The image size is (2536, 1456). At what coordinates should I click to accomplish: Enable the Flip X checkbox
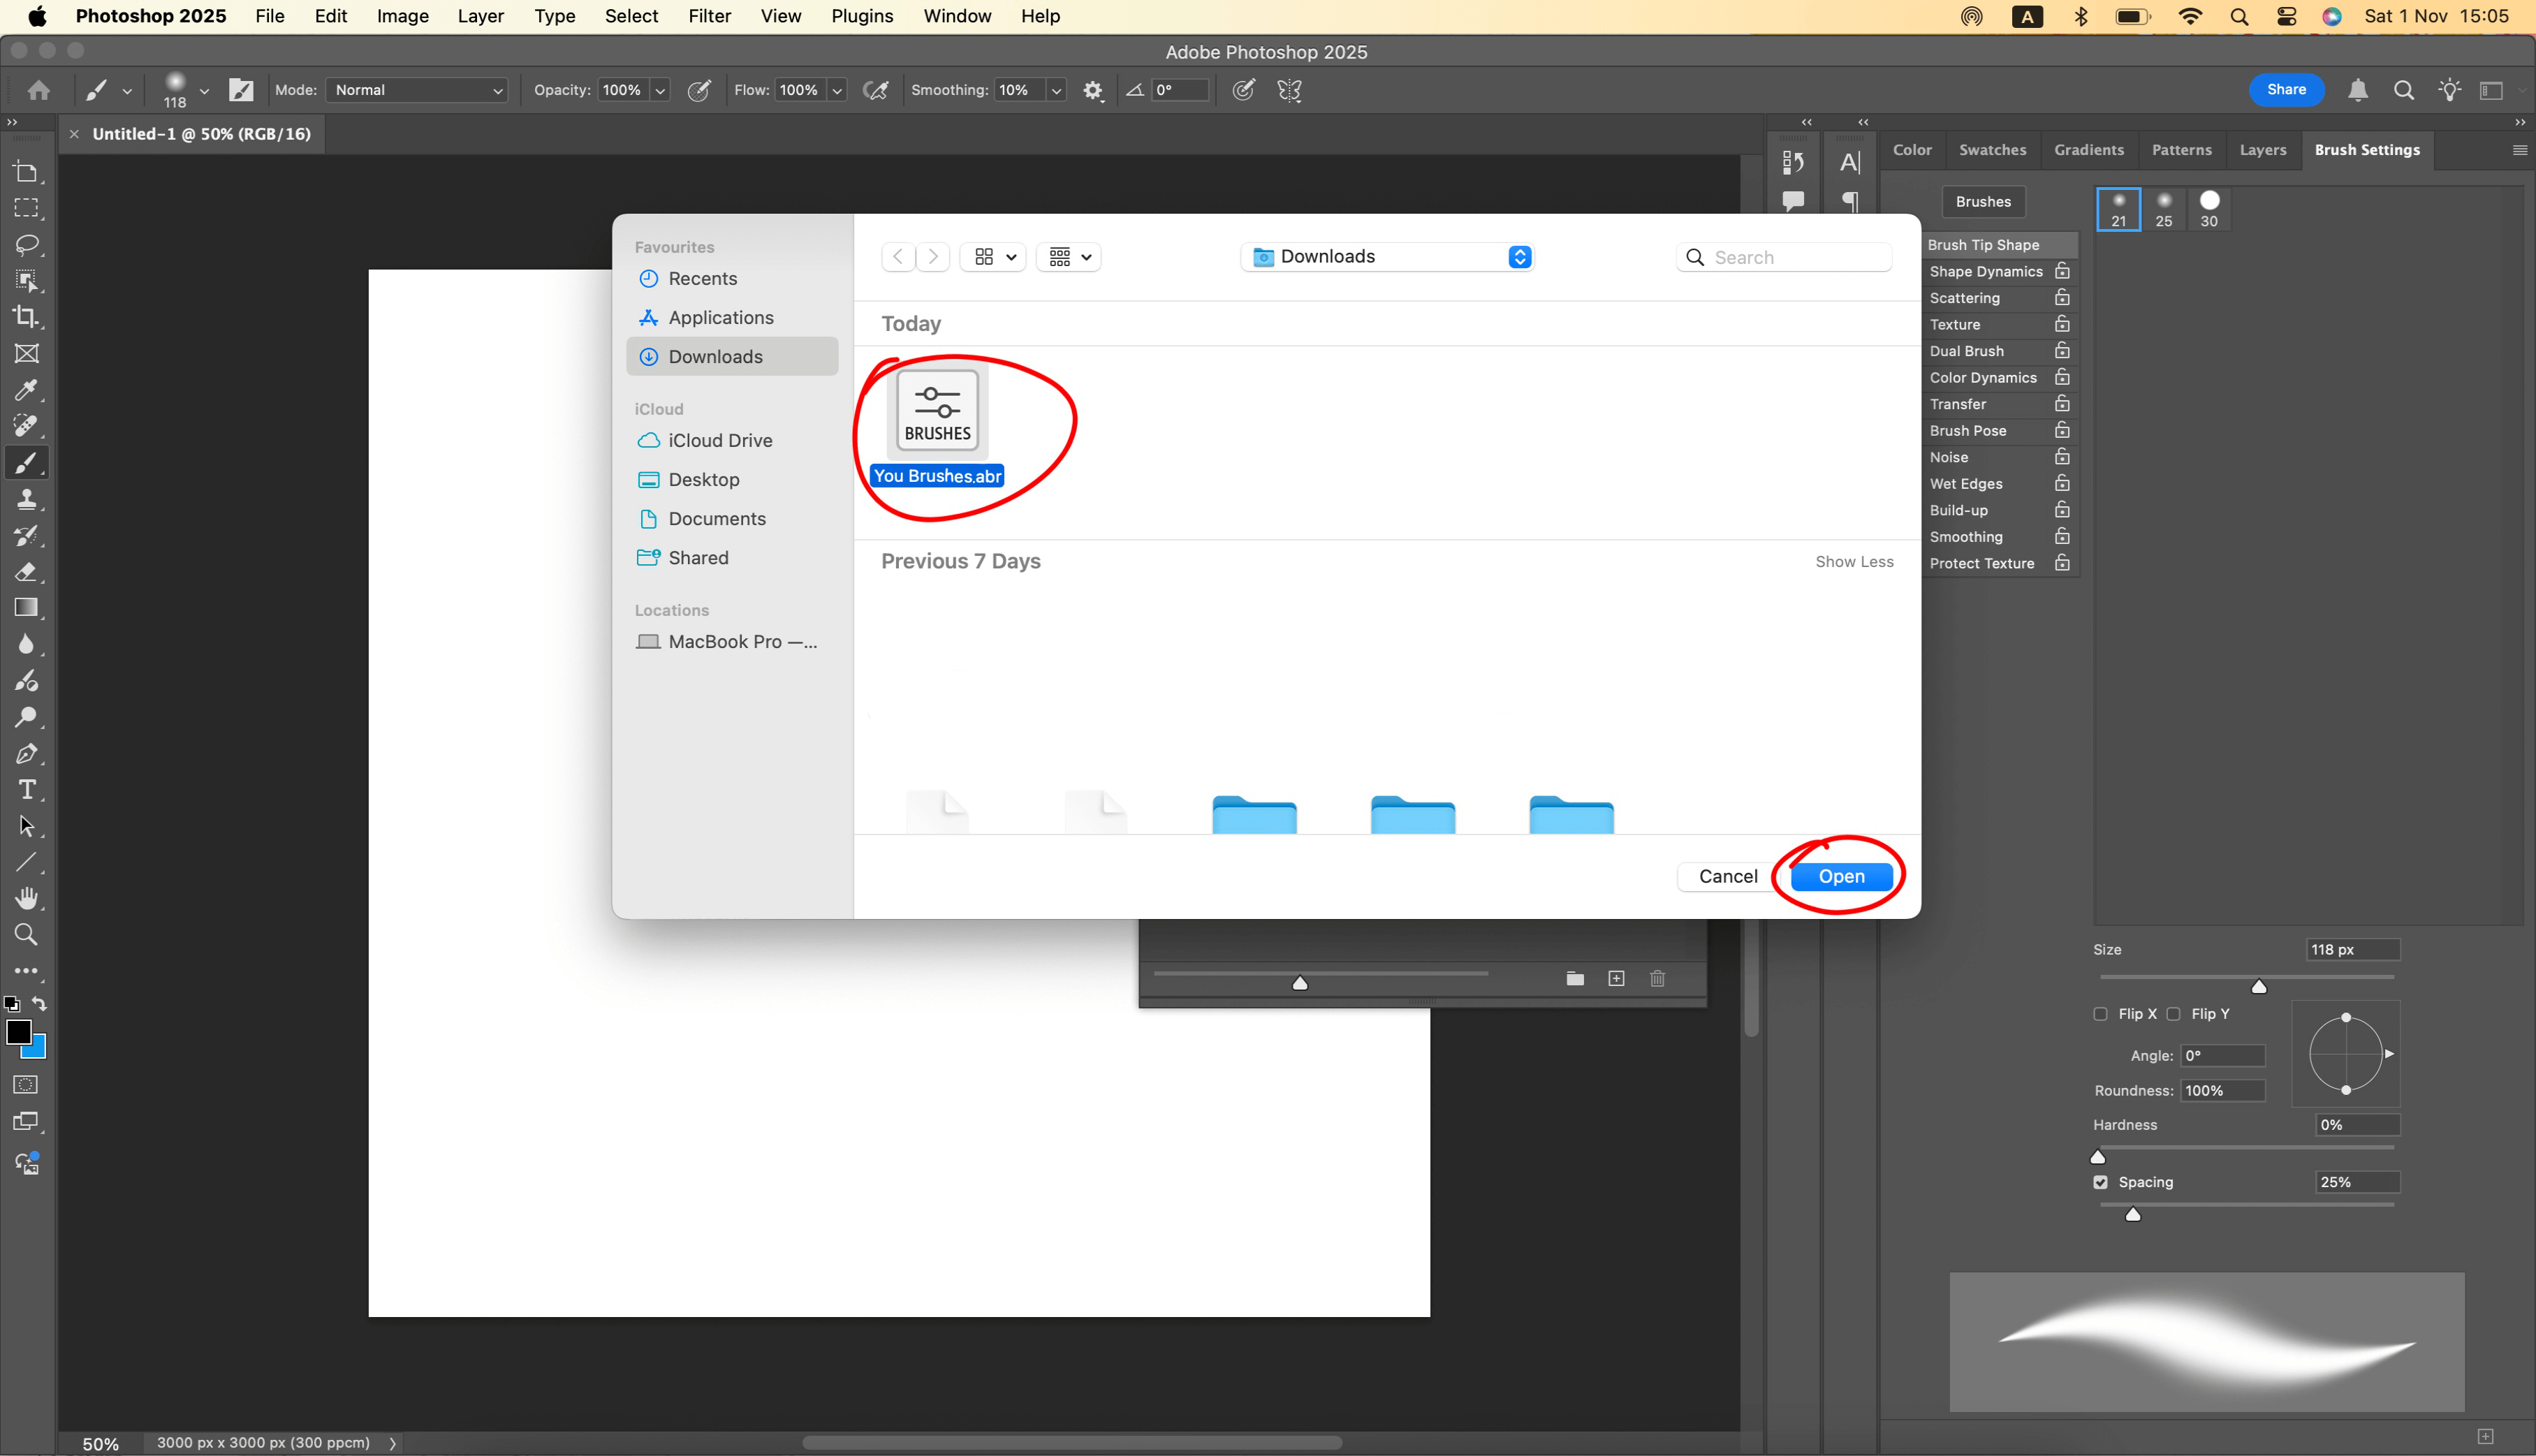click(2100, 1014)
